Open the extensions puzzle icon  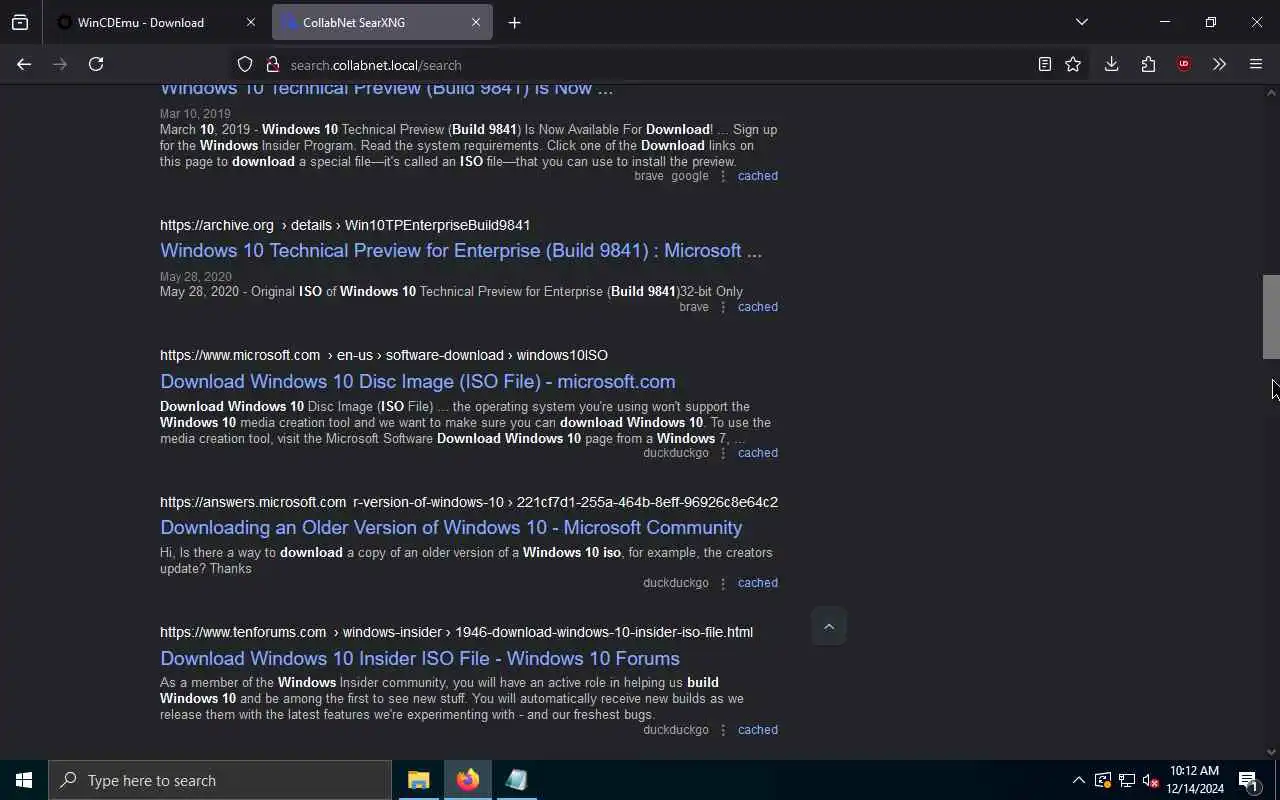pos(1148,64)
